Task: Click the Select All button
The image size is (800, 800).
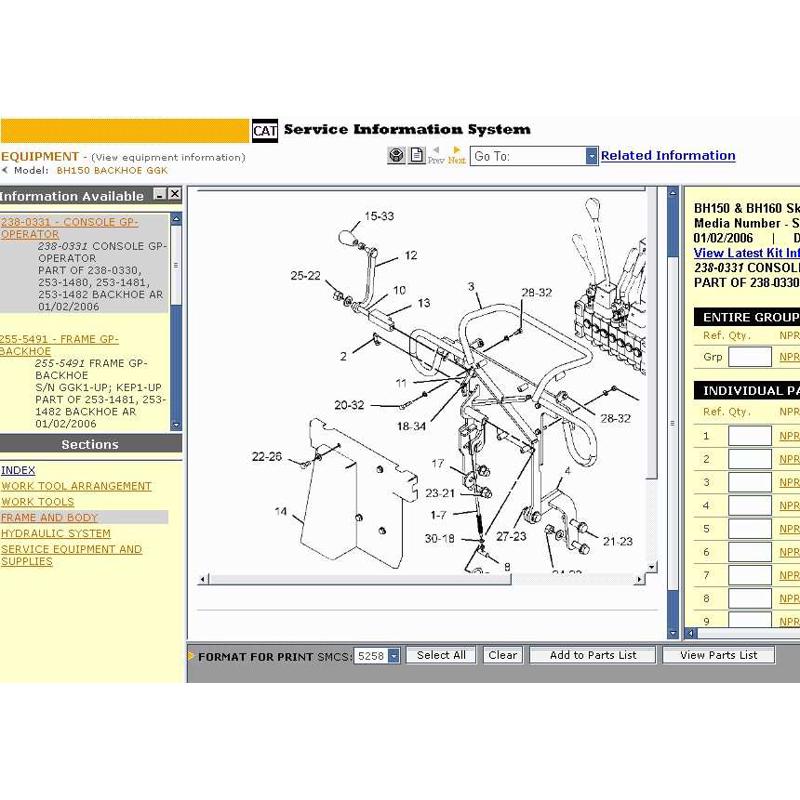Action: (x=441, y=655)
